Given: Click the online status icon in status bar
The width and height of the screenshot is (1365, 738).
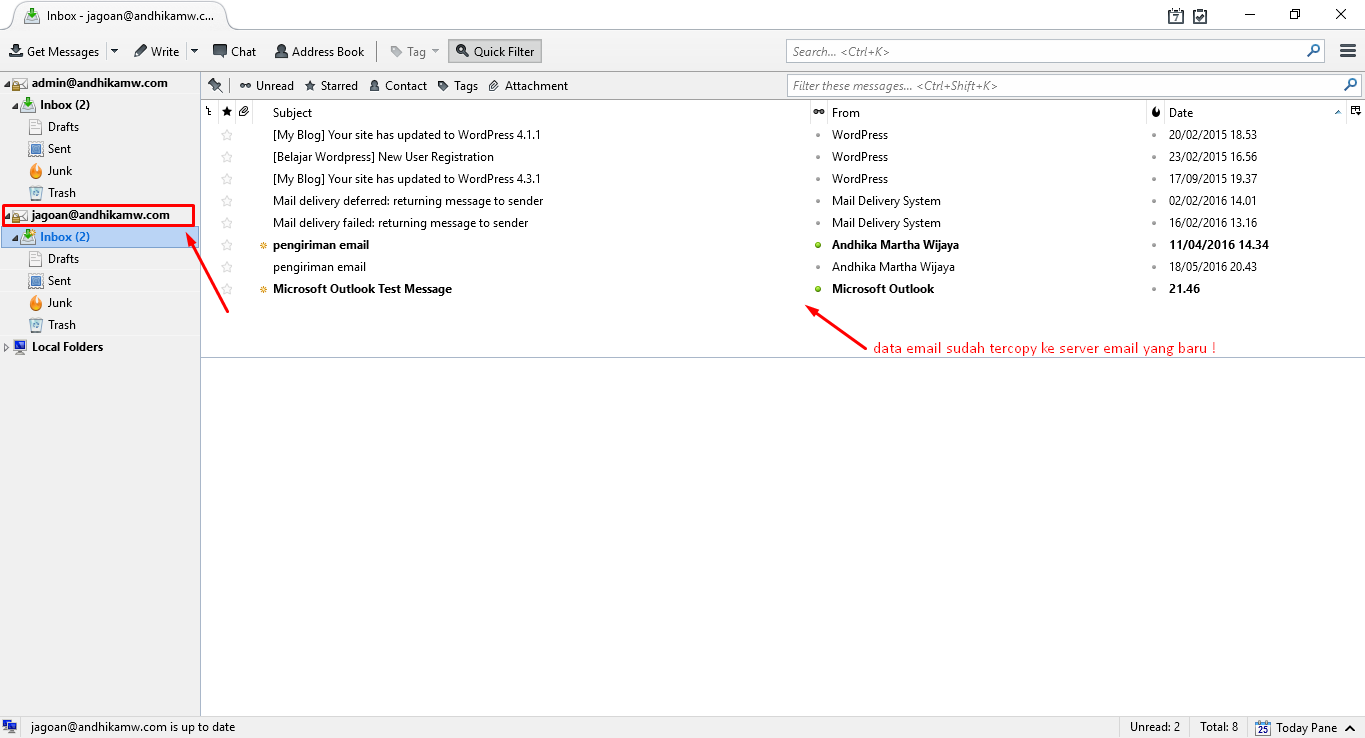Looking at the screenshot, I should (10, 727).
